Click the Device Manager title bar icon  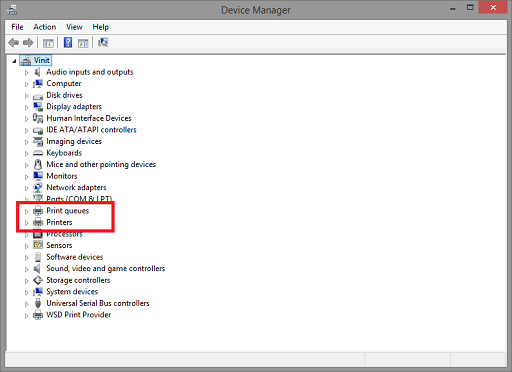click(x=12, y=10)
